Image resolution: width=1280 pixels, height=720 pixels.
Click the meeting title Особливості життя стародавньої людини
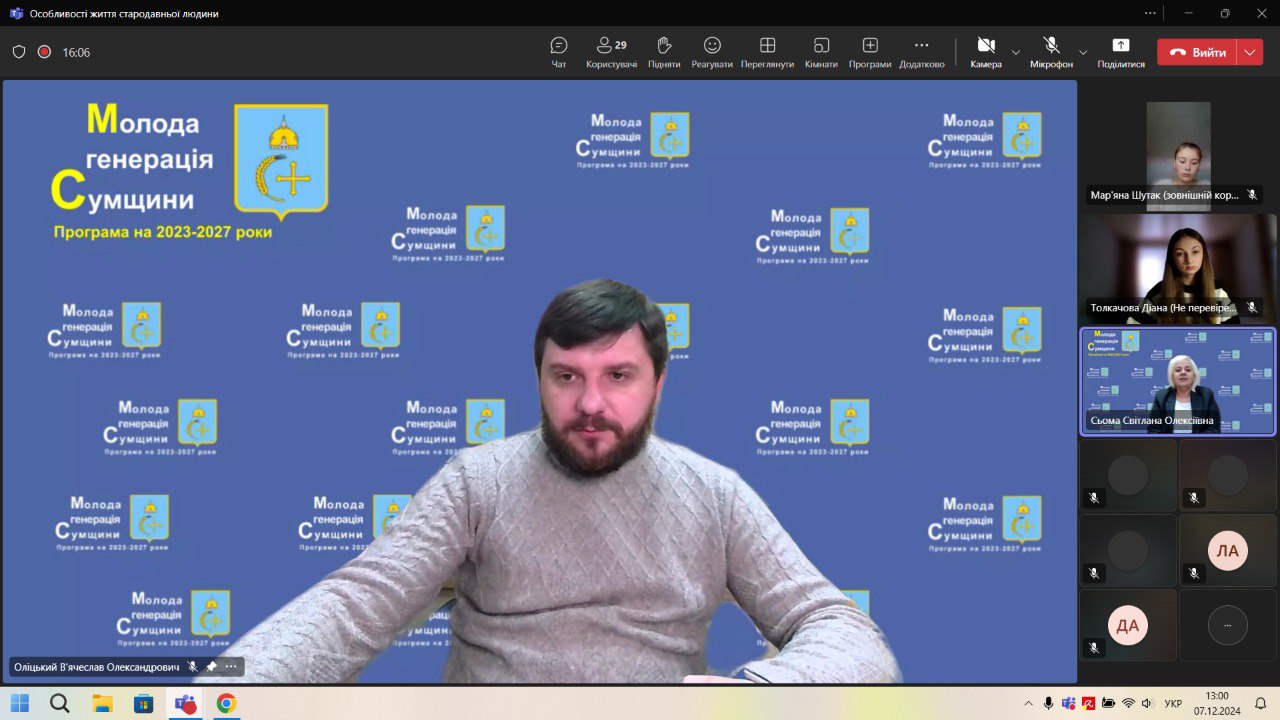coord(124,14)
